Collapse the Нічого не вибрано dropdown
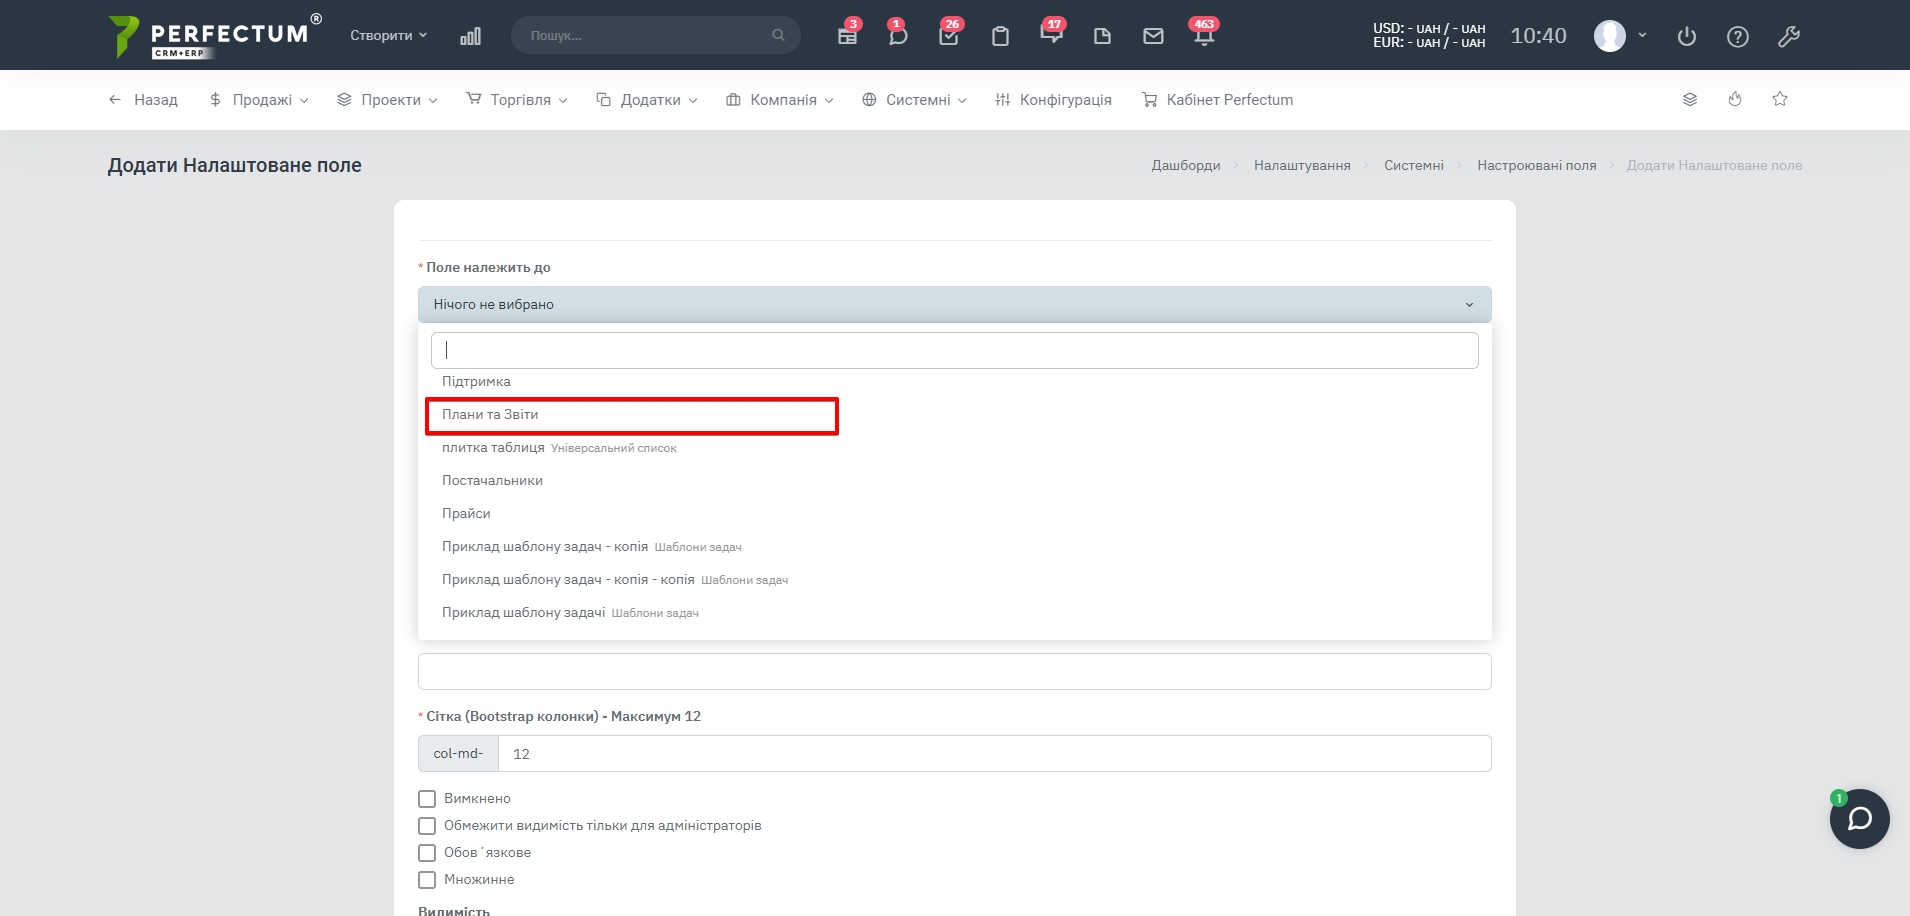Image resolution: width=1910 pixels, height=916 pixels. click(954, 304)
